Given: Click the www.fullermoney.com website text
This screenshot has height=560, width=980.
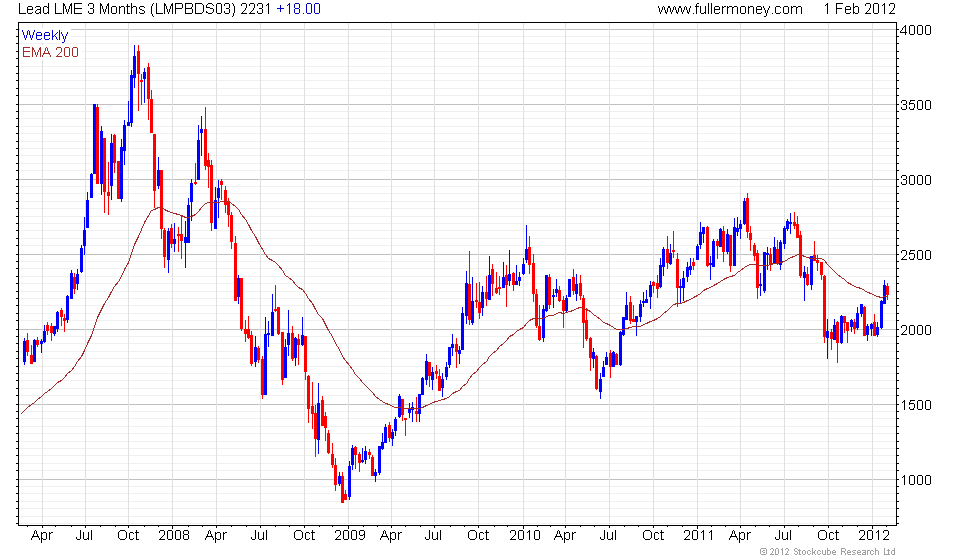Looking at the screenshot, I should (730, 9).
